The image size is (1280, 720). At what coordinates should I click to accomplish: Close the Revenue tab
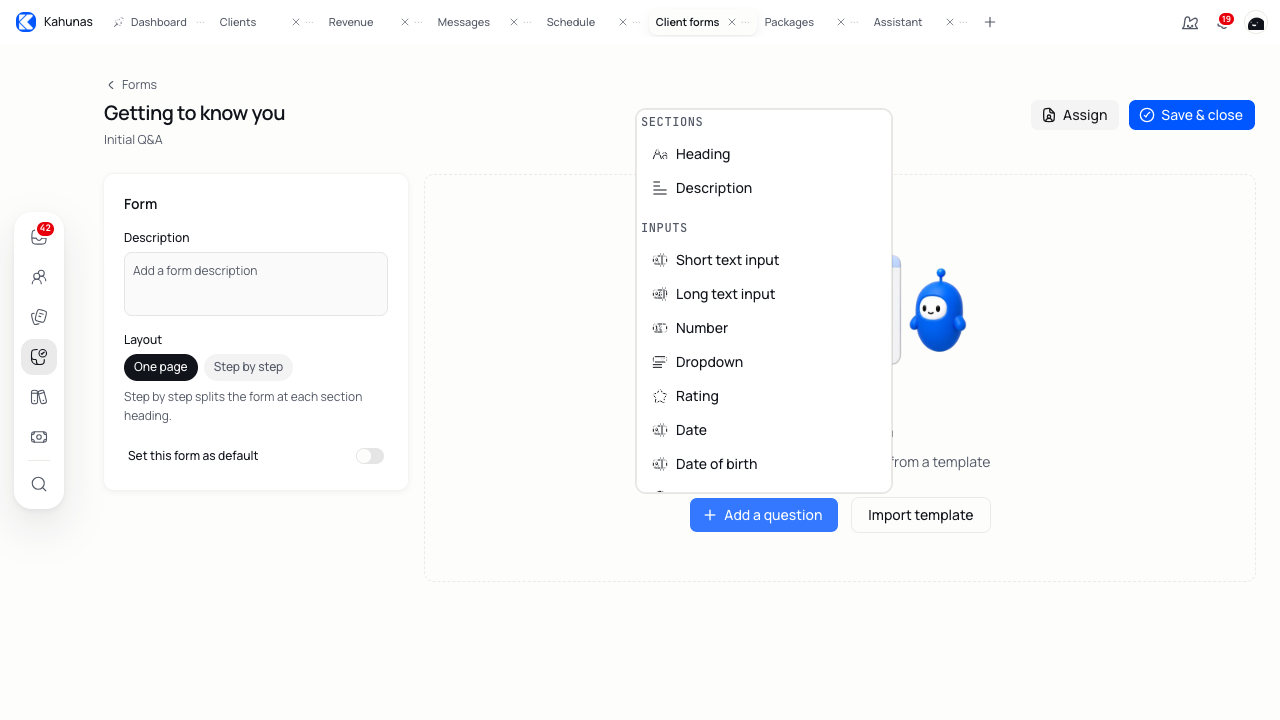pyautogui.click(x=405, y=22)
